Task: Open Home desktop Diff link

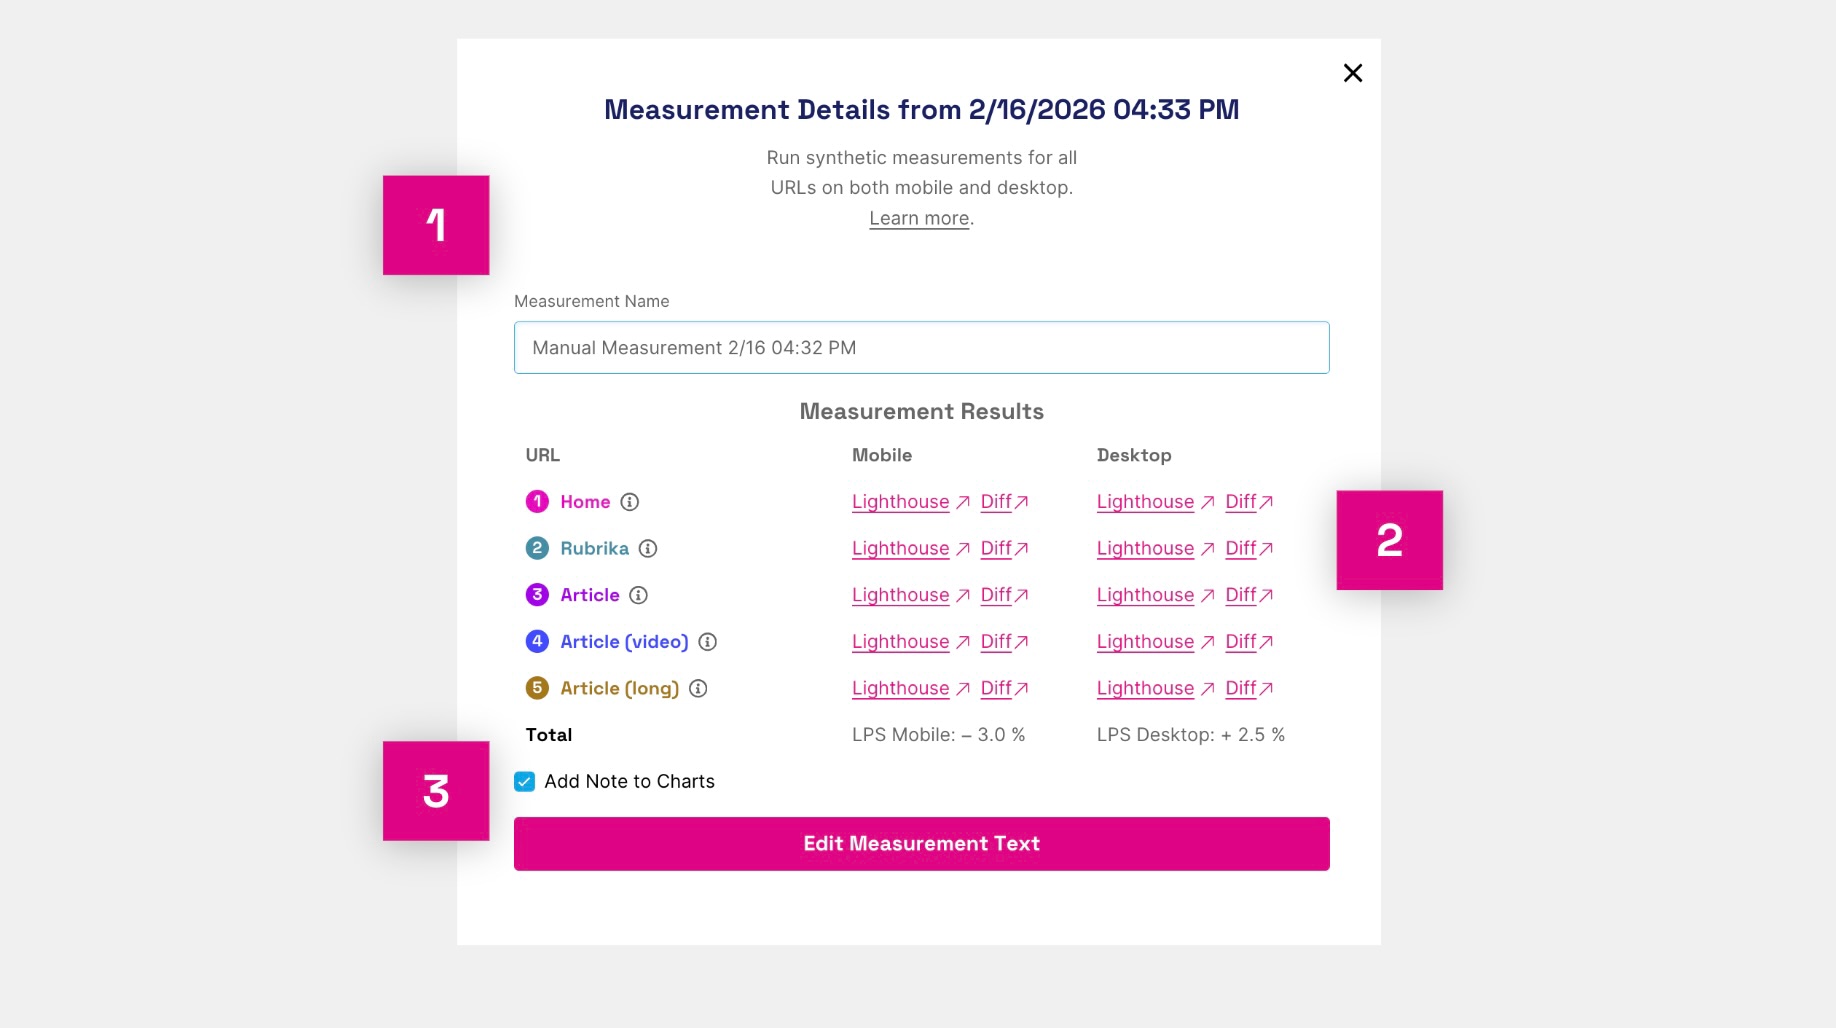Action: point(1240,502)
